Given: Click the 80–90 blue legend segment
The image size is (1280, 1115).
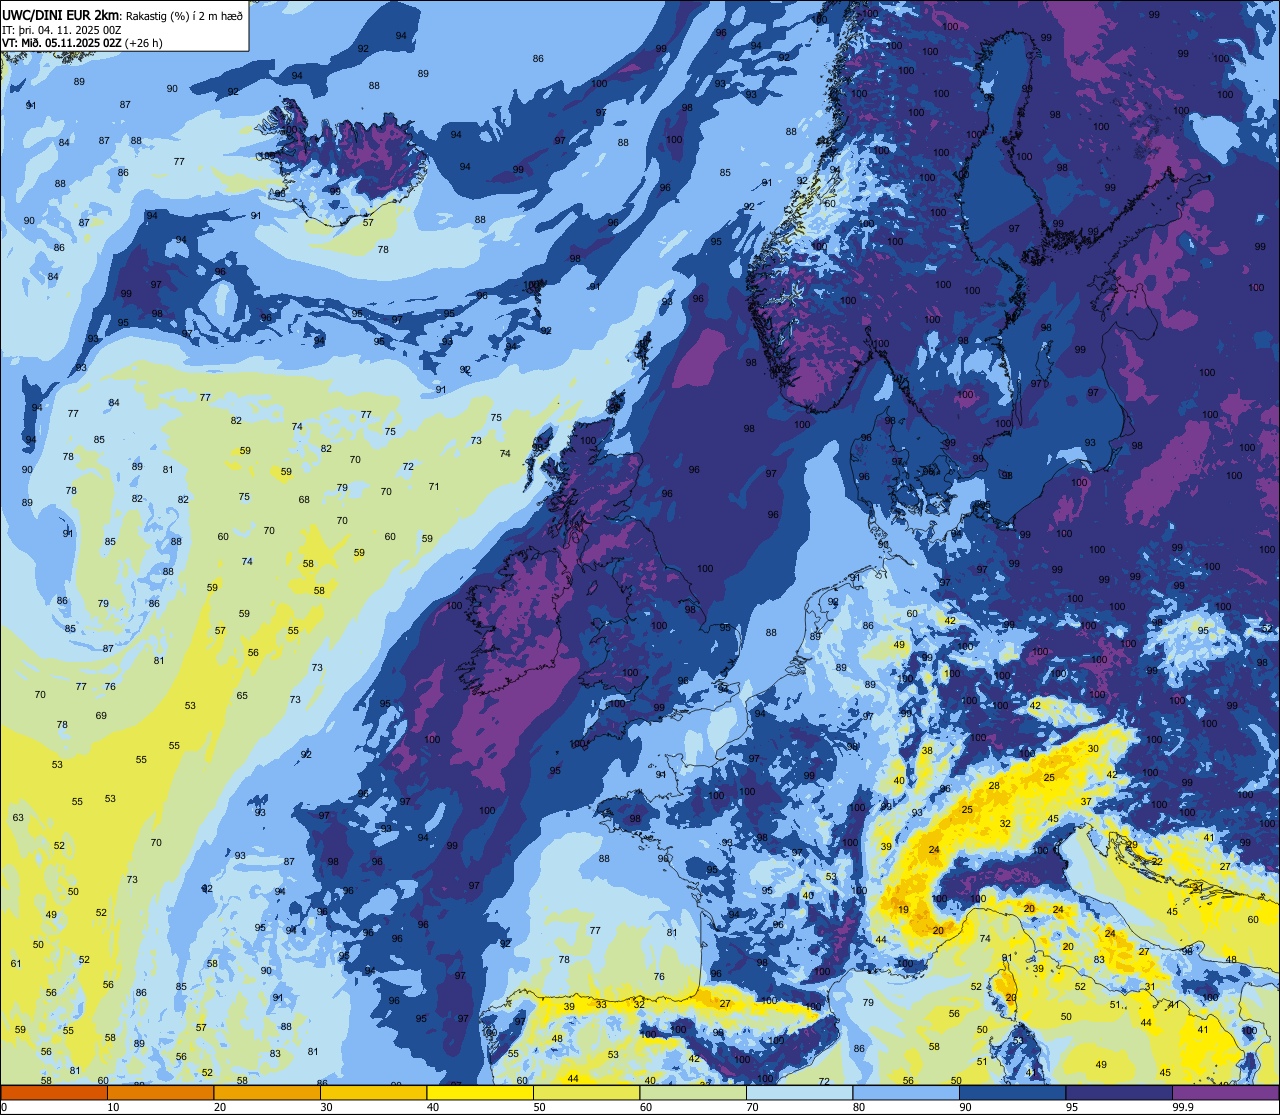Looking at the screenshot, I should click(906, 1092).
